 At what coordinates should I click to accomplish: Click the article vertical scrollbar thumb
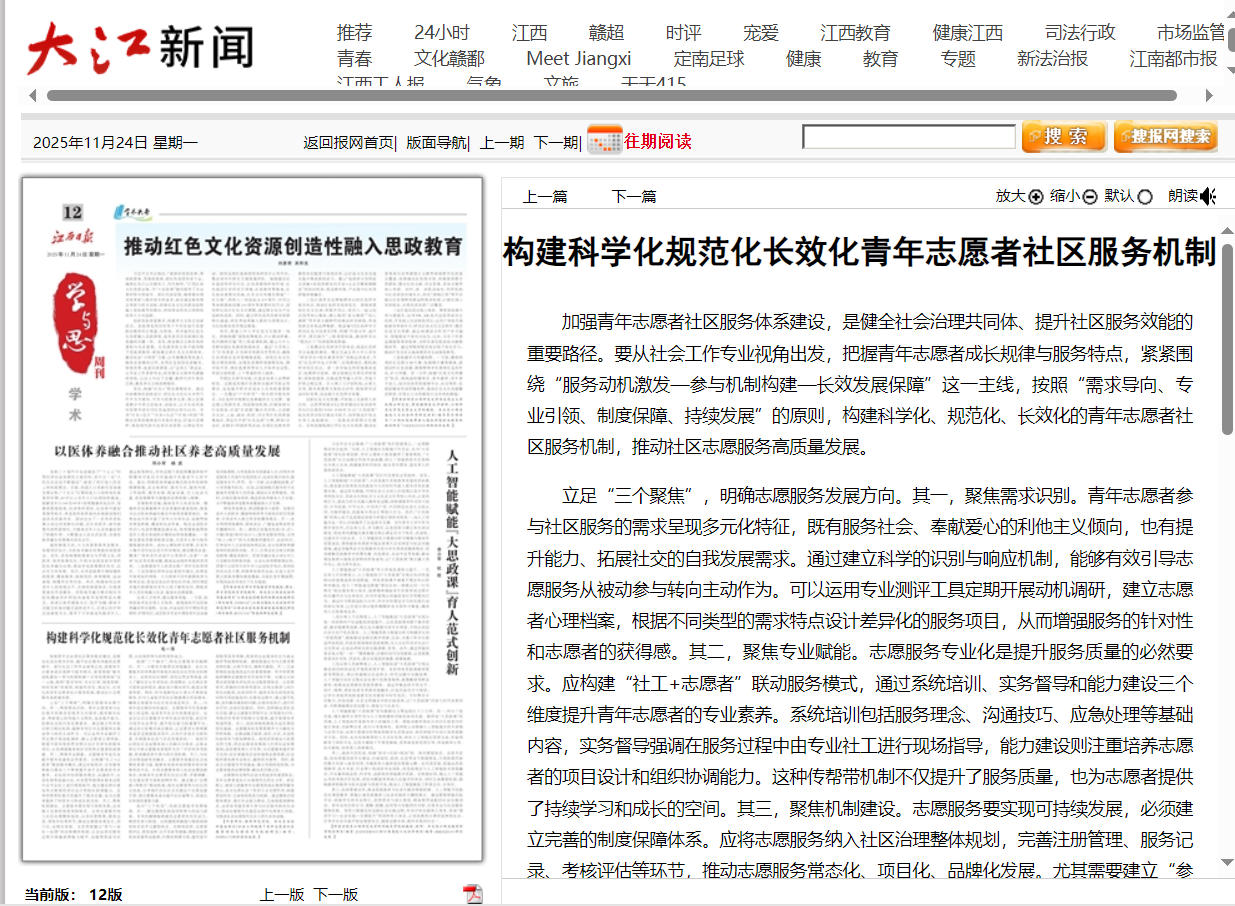tap(1227, 338)
